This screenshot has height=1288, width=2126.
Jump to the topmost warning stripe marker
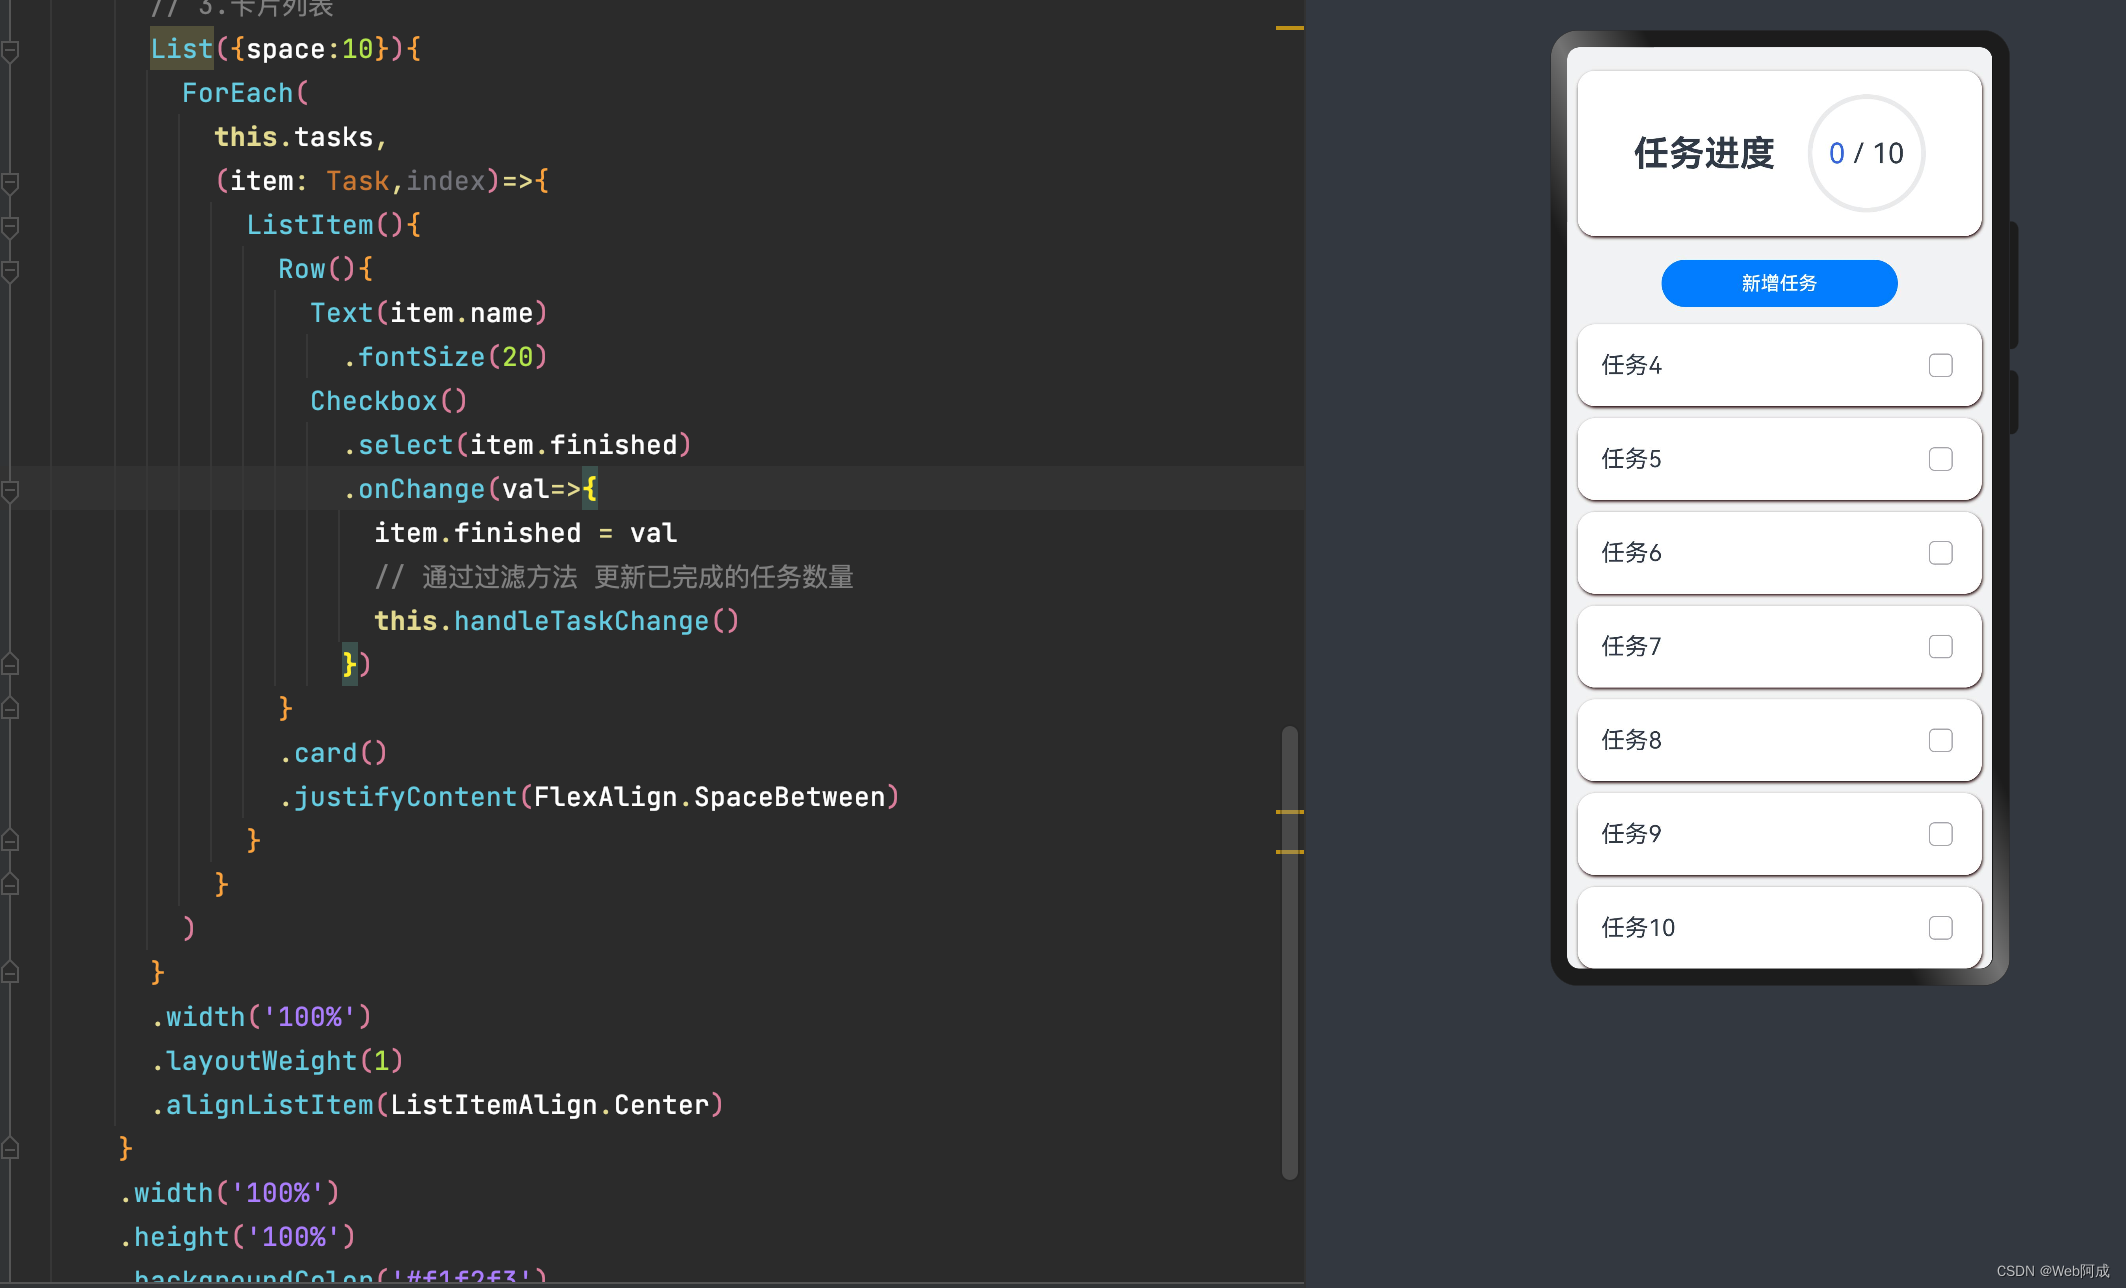[x=1289, y=28]
